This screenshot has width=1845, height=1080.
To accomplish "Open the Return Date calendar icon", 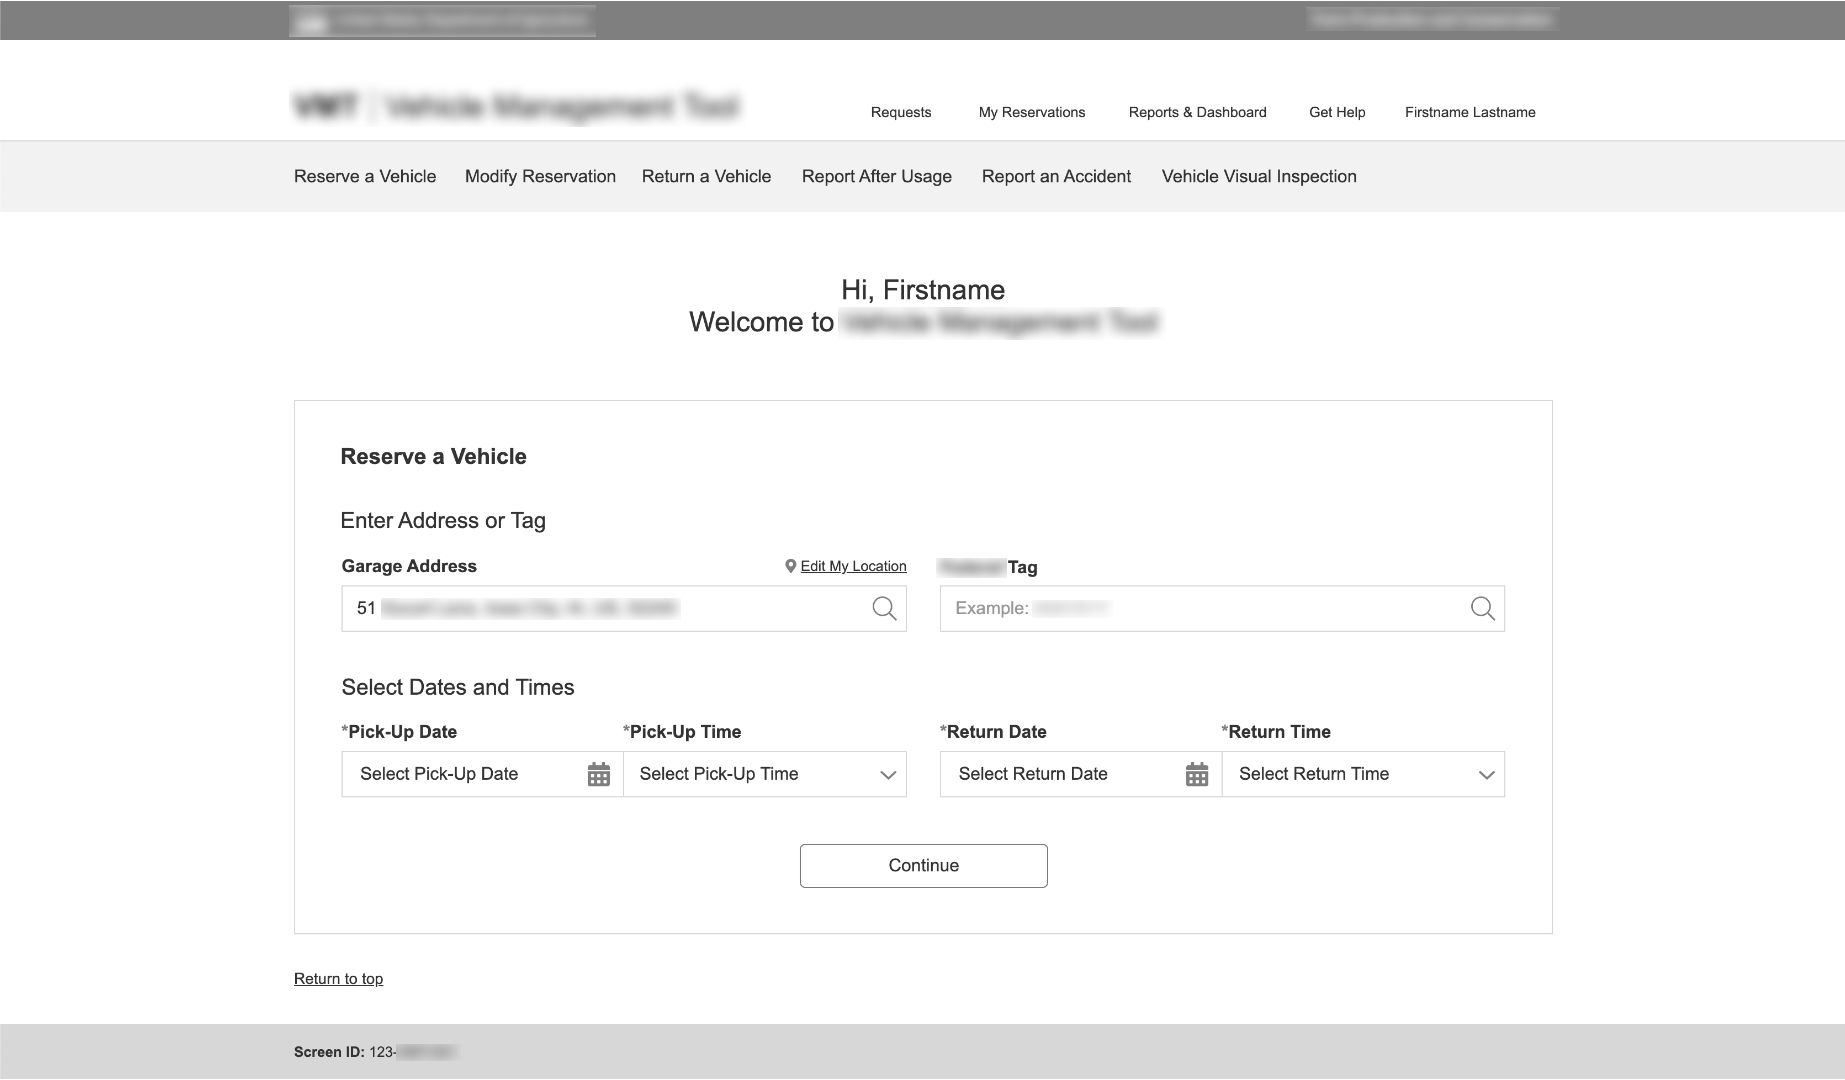I will pos(1198,774).
